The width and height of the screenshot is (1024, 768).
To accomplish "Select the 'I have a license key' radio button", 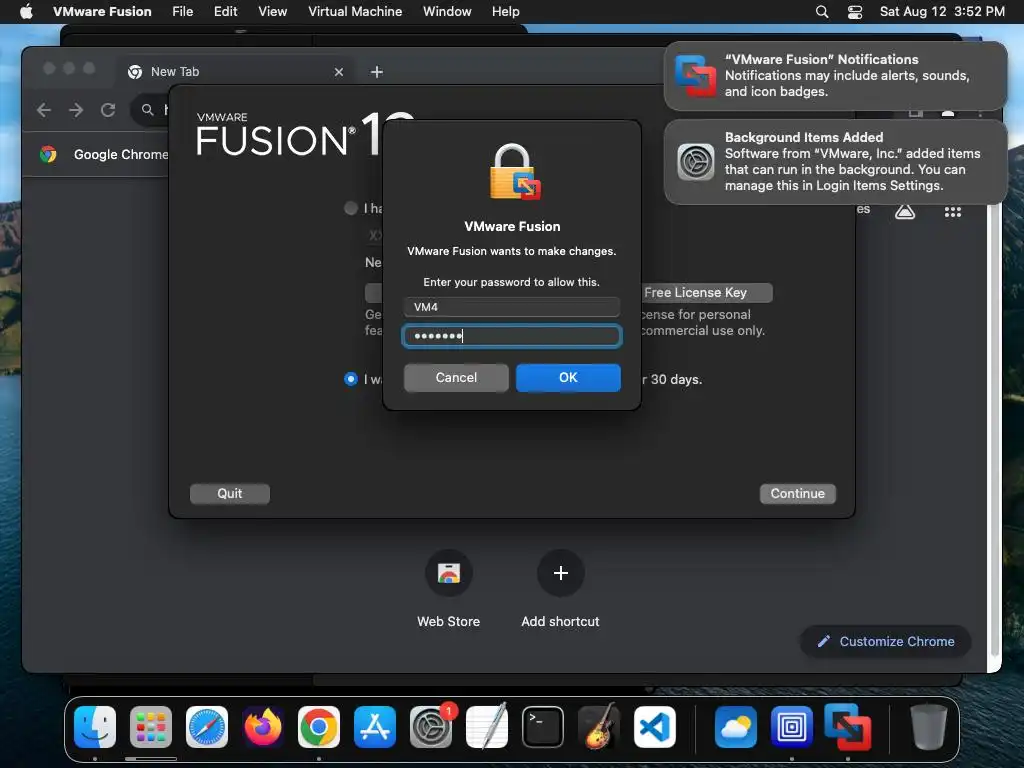I will coord(351,208).
